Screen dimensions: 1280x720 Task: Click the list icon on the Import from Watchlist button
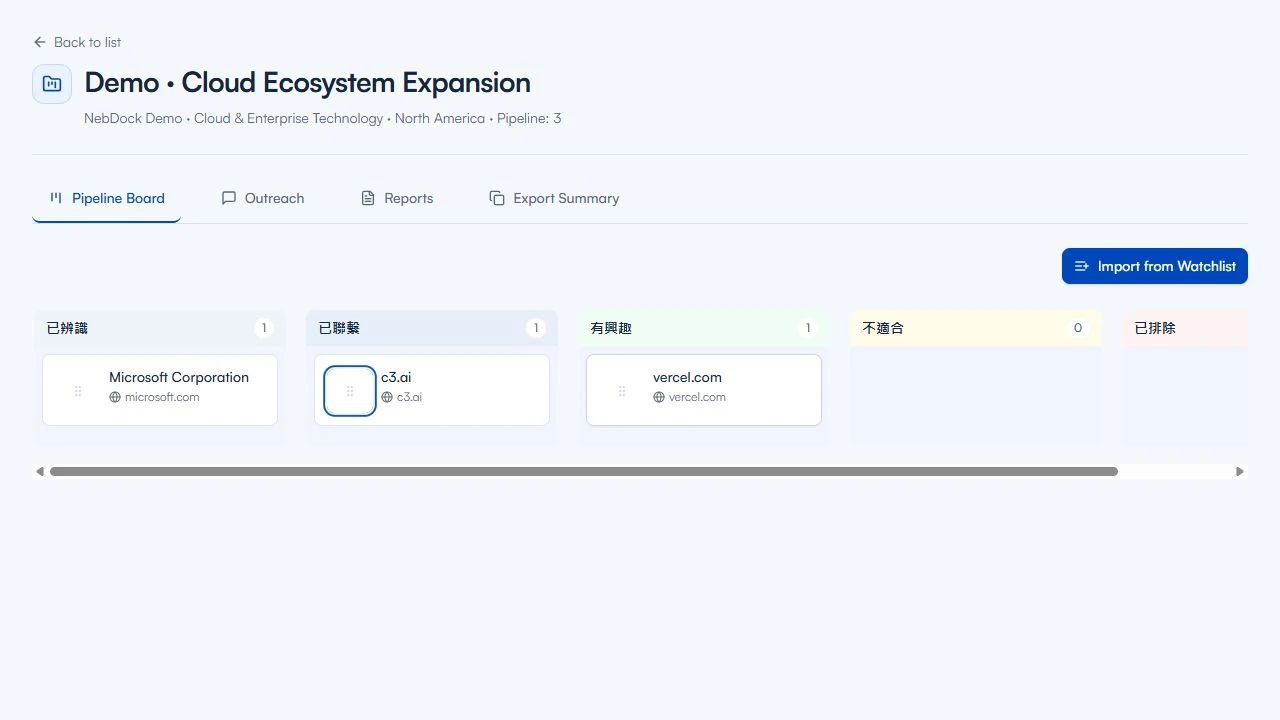tap(1081, 266)
